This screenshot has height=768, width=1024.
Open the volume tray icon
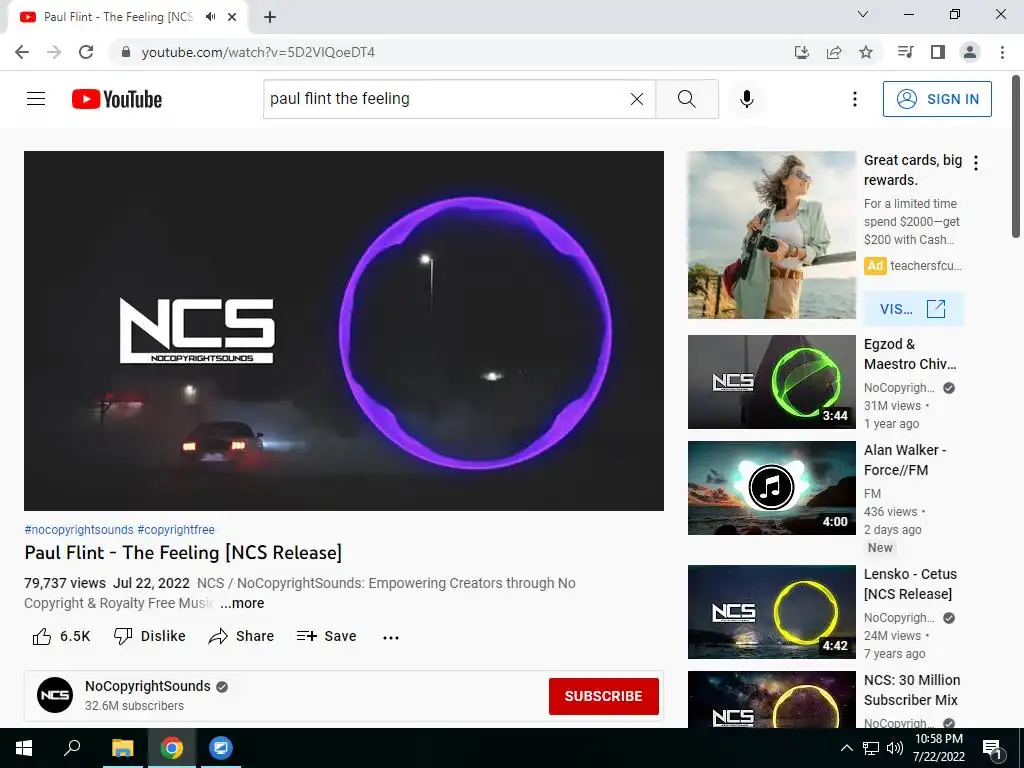pos(894,748)
